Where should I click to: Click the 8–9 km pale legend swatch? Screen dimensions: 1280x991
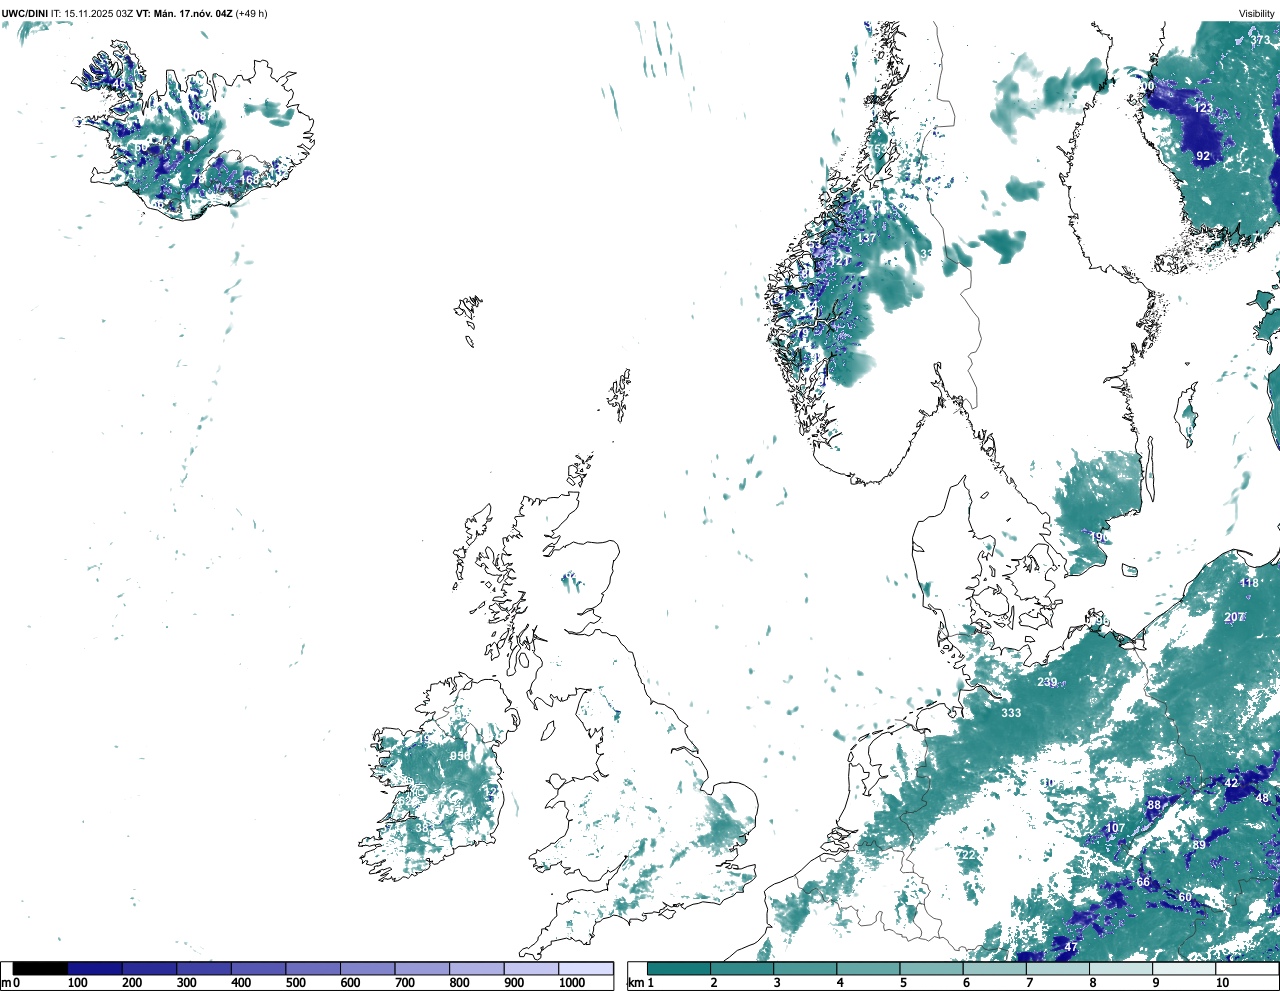1120,969
